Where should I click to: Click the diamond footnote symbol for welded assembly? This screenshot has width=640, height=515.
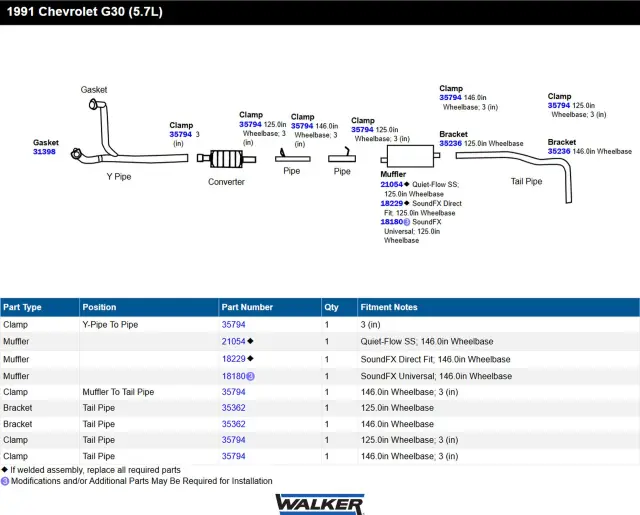click(4, 470)
